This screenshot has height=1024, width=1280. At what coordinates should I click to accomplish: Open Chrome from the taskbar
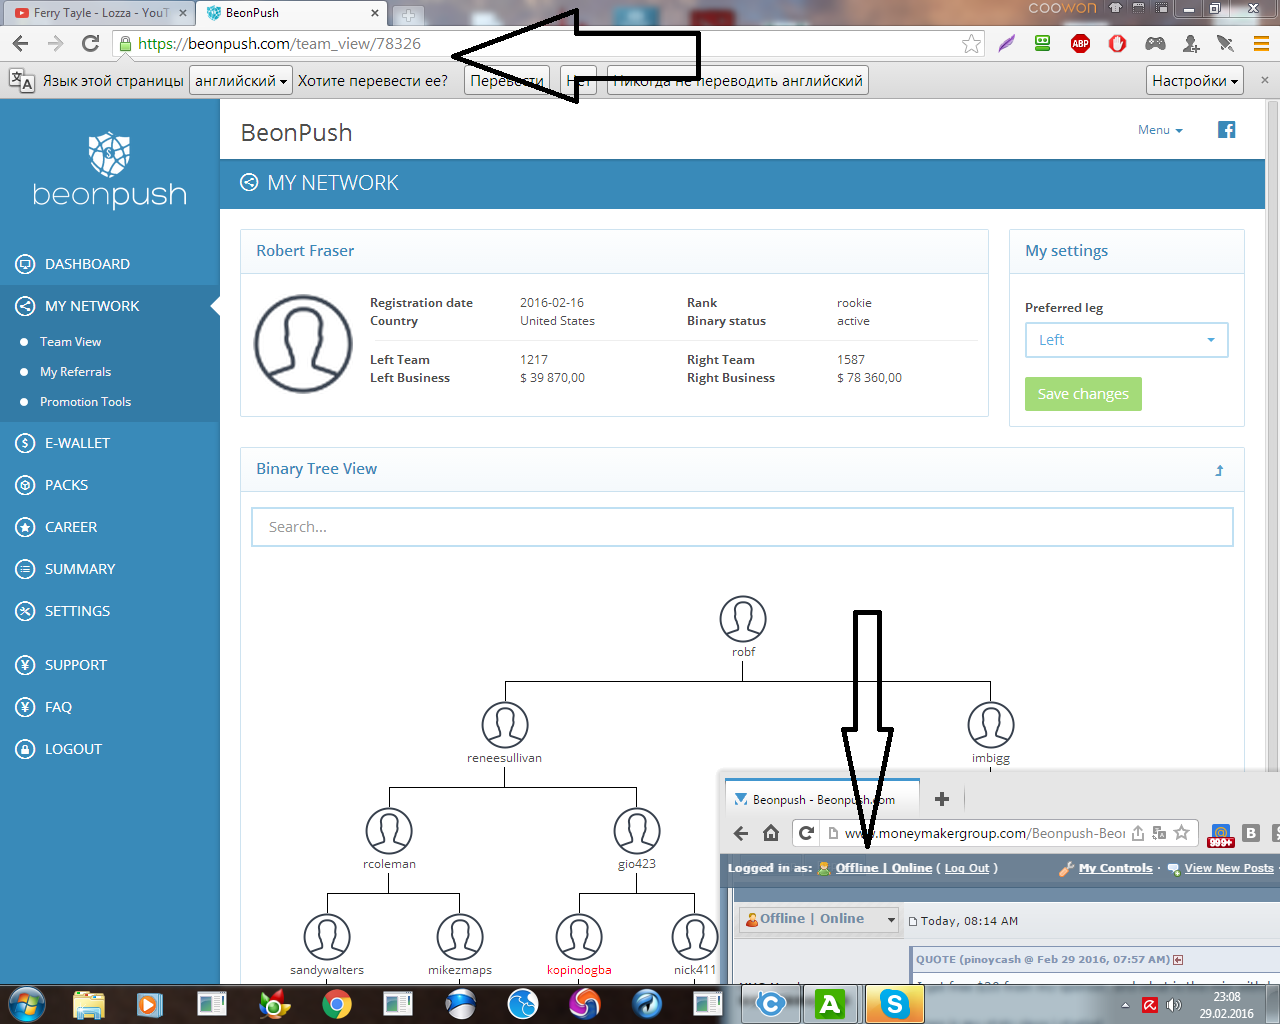[337, 1003]
